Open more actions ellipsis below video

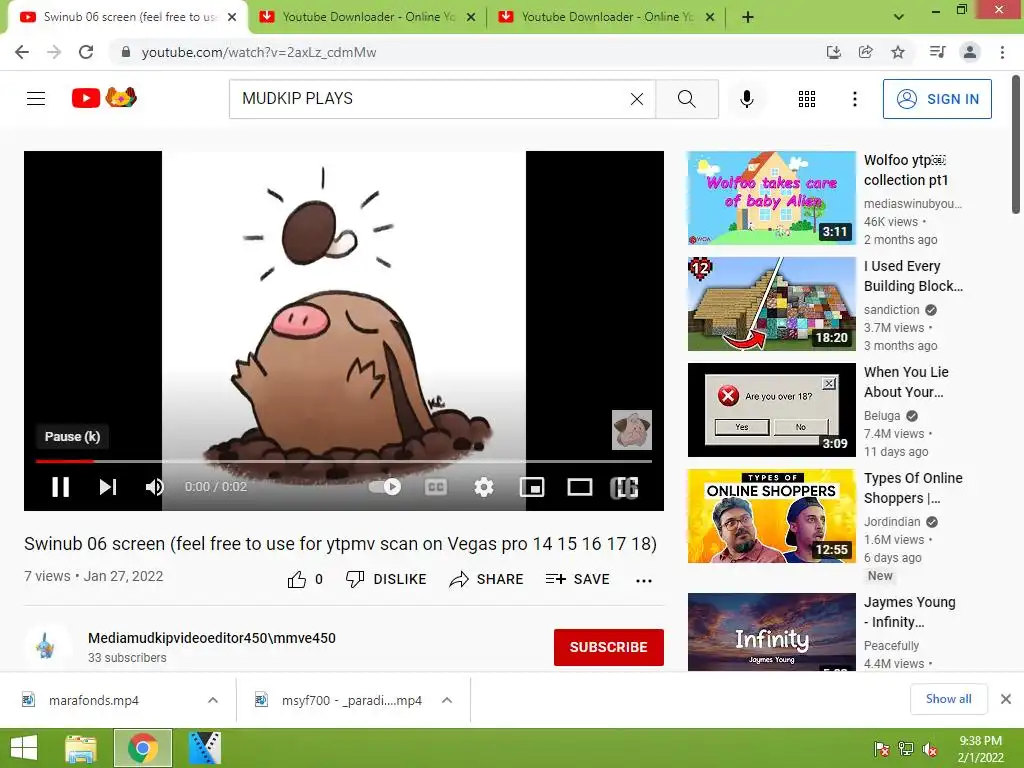tap(644, 580)
